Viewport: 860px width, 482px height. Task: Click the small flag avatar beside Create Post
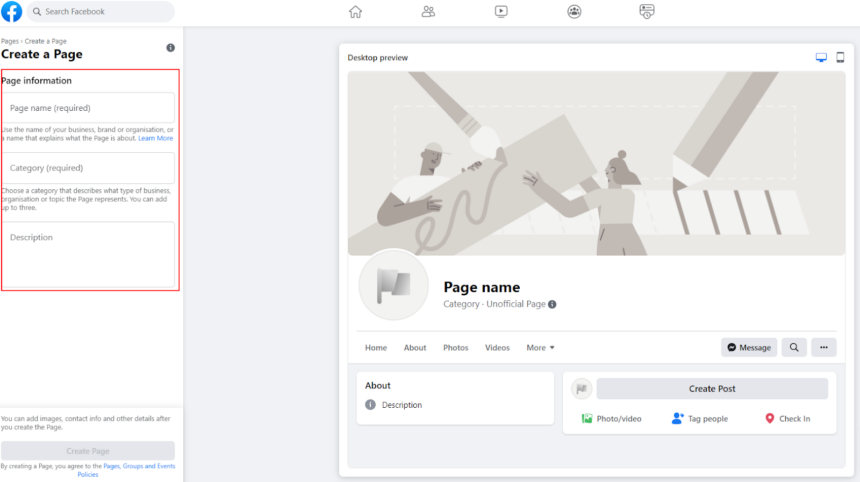[581, 389]
